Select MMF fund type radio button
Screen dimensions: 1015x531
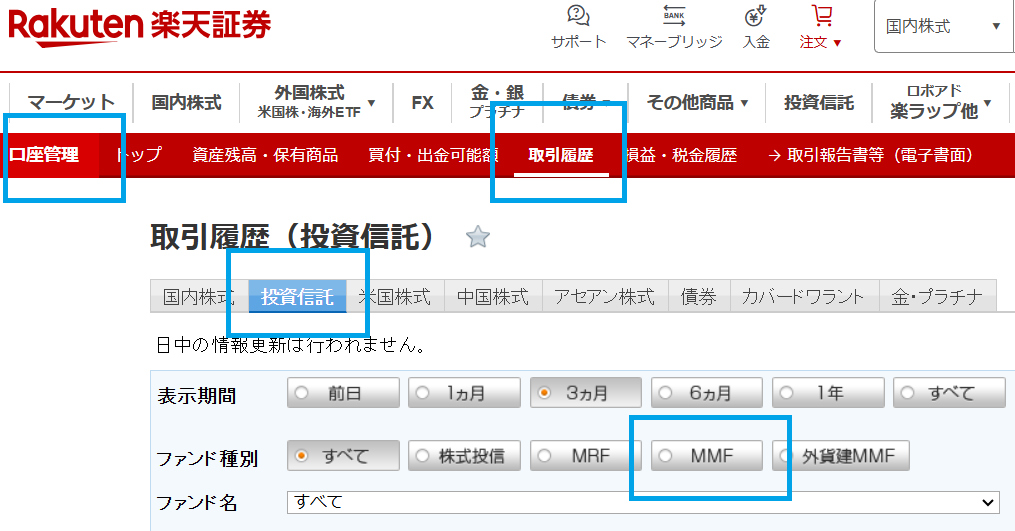point(706,456)
